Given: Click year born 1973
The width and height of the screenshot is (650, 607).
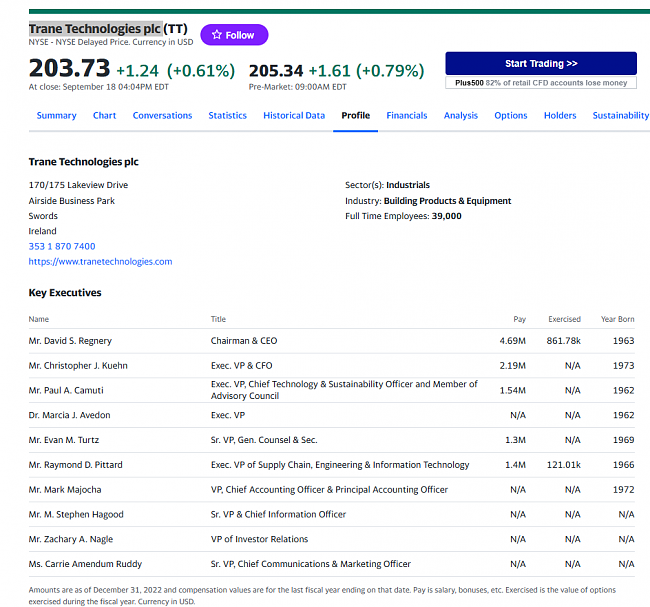Looking at the screenshot, I should pos(623,366).
